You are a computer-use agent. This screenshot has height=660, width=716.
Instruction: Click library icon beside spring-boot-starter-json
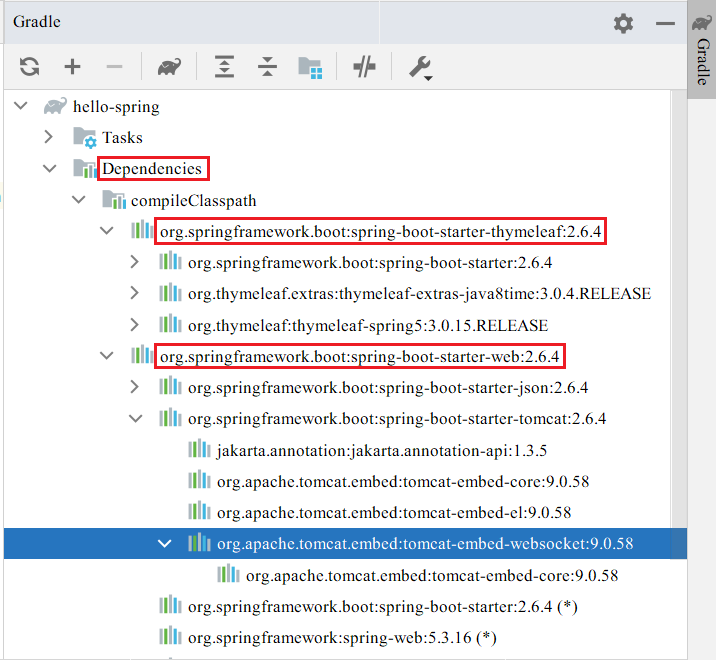click(170, 386)
